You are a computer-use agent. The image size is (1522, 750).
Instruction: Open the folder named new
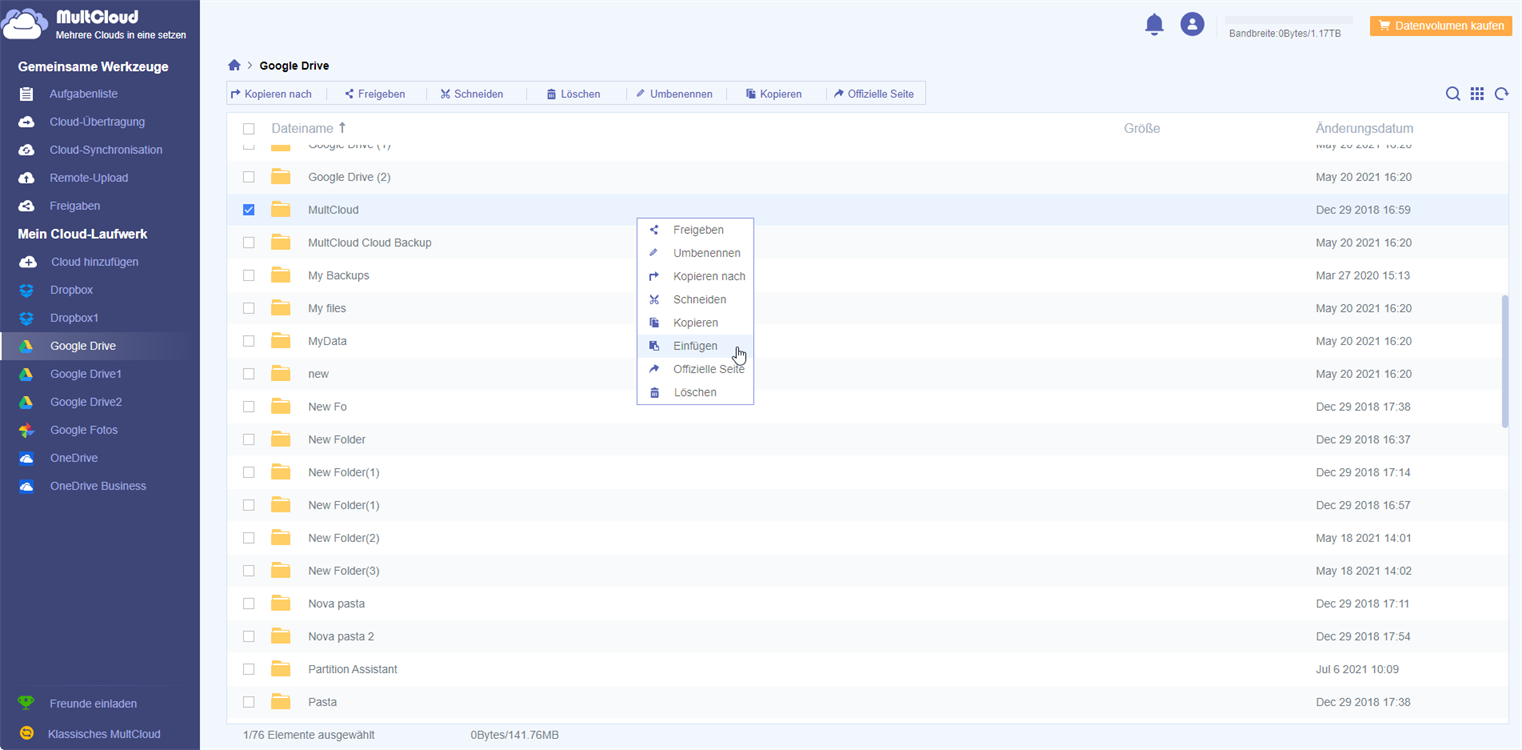pos(318,374)
